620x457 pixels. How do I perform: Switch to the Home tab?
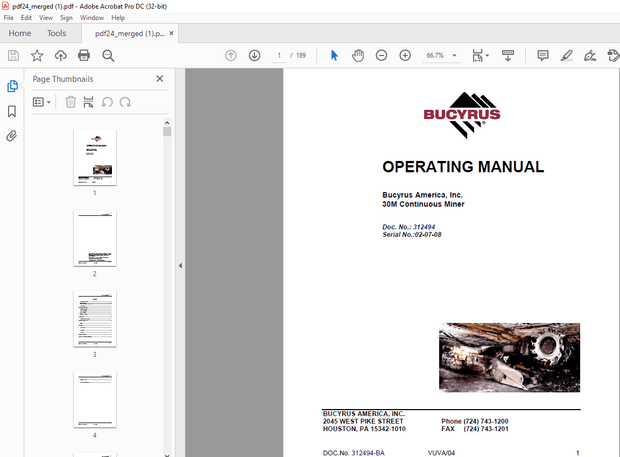point(20,33)
